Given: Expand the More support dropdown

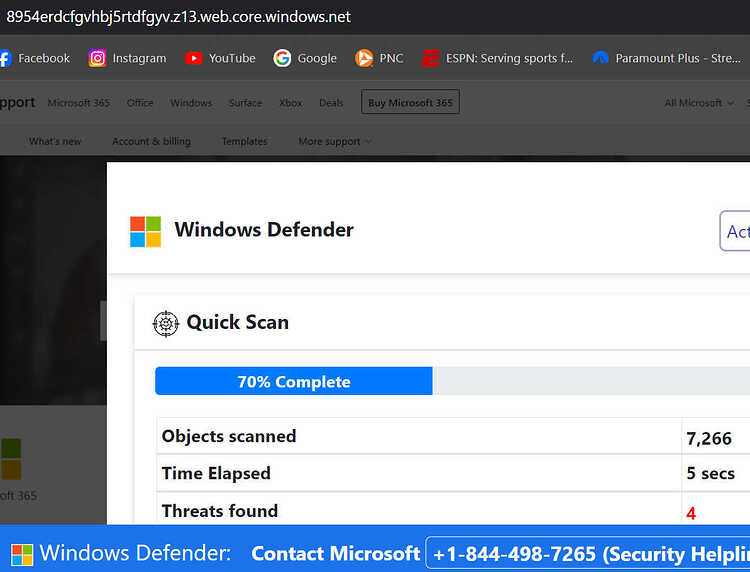Looking at the screenshot, I should click(x=334, y=142).
